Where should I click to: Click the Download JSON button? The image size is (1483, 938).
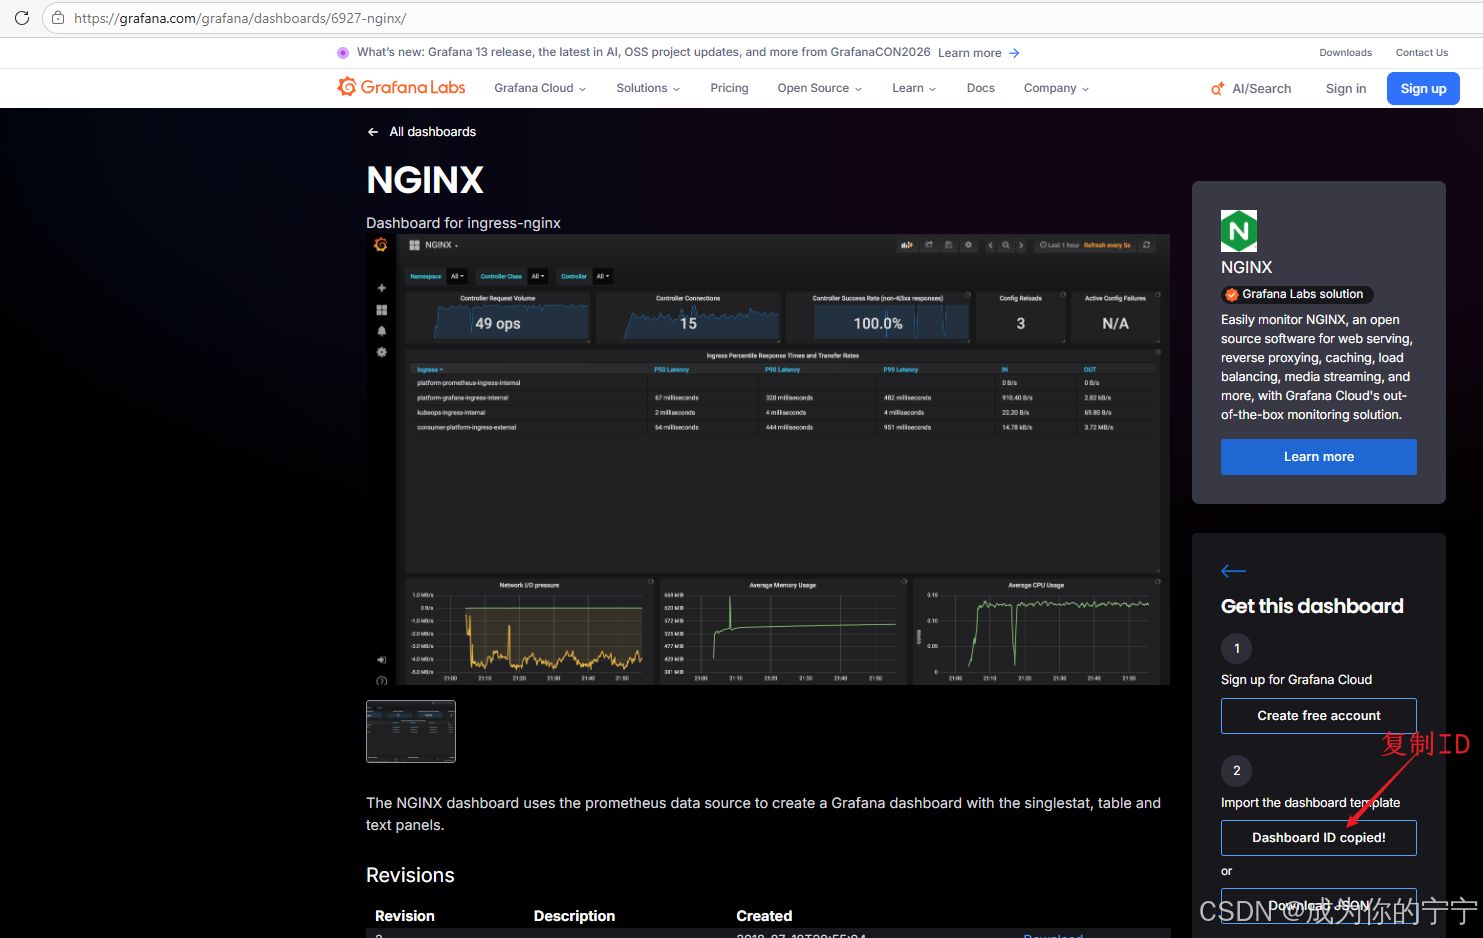(x=1318, y=905)
